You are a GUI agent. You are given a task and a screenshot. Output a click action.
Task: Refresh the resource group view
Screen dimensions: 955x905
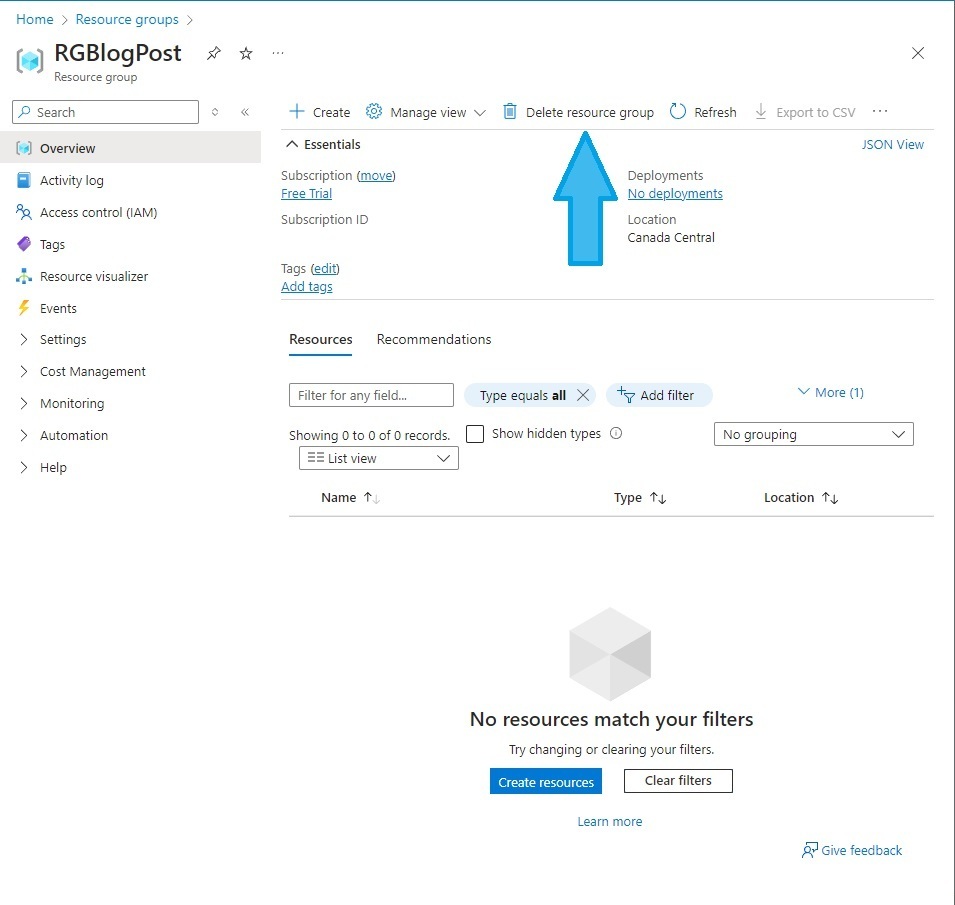(x=703, y=112)
